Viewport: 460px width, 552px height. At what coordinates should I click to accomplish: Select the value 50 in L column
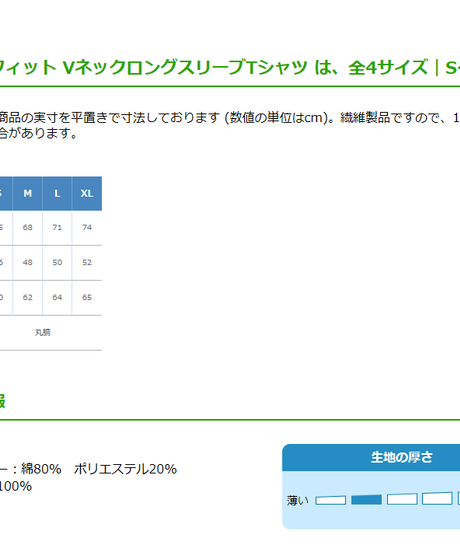(x=57, y=262)
